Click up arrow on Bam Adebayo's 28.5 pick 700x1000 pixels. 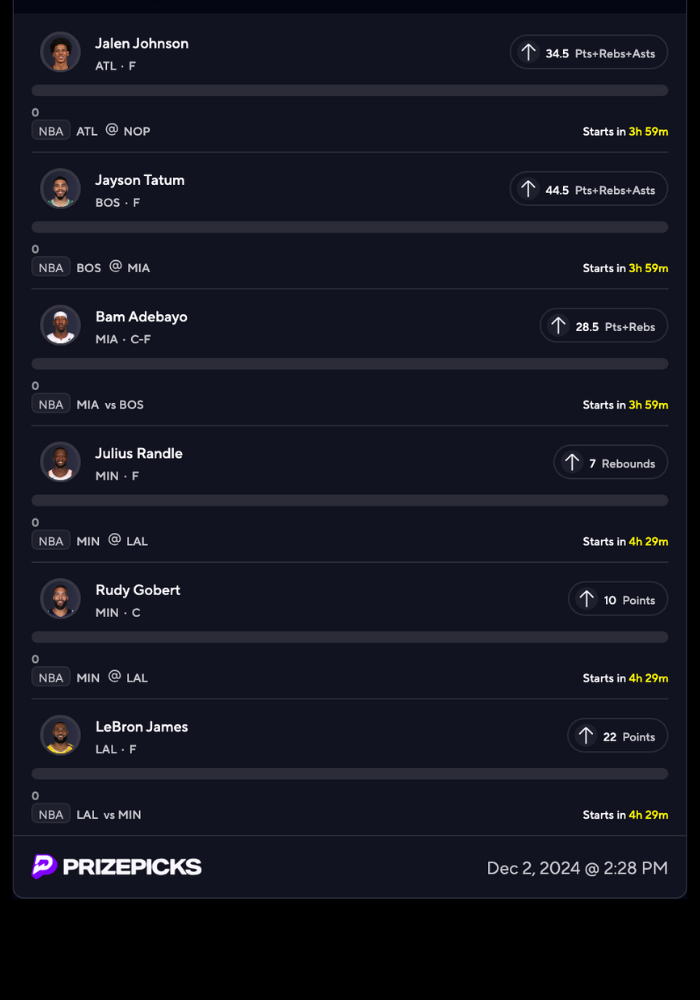(558, 326)
